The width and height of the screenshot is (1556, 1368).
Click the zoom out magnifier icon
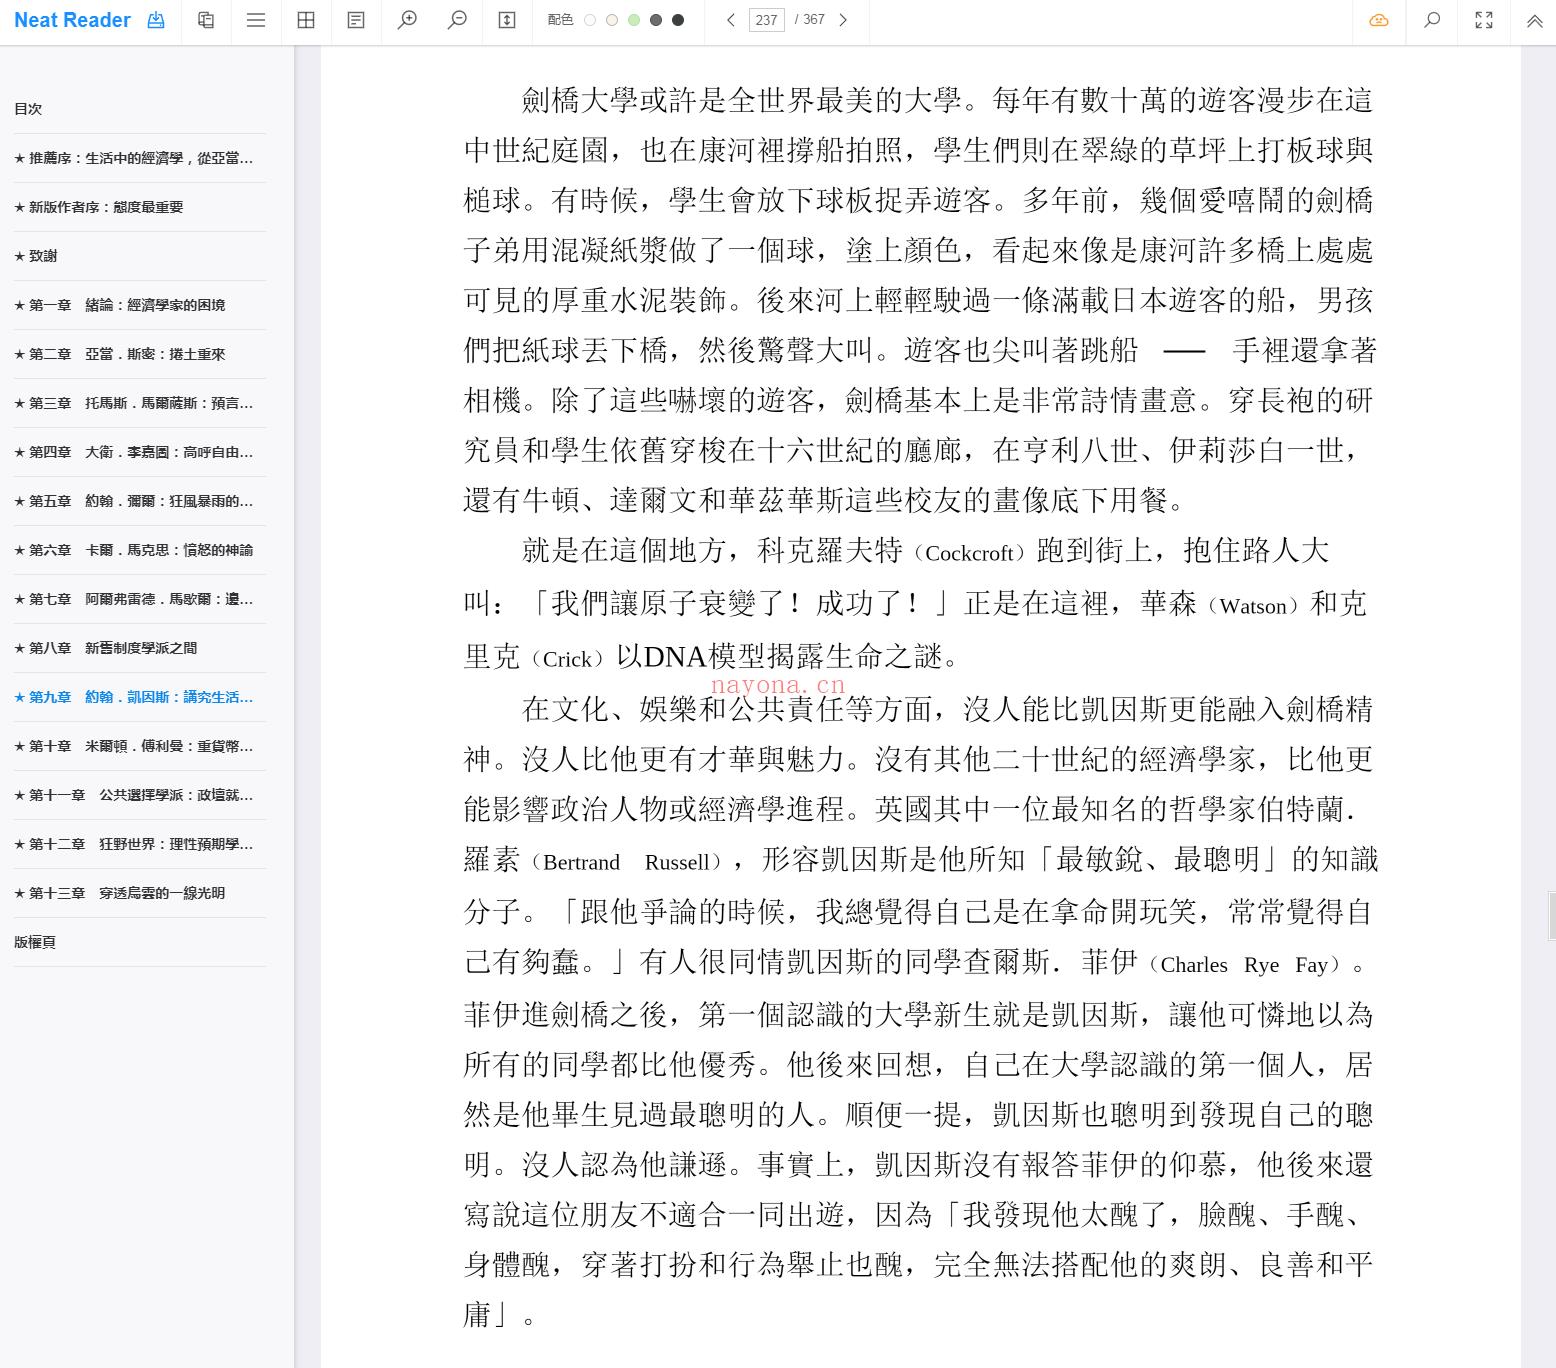457,20
